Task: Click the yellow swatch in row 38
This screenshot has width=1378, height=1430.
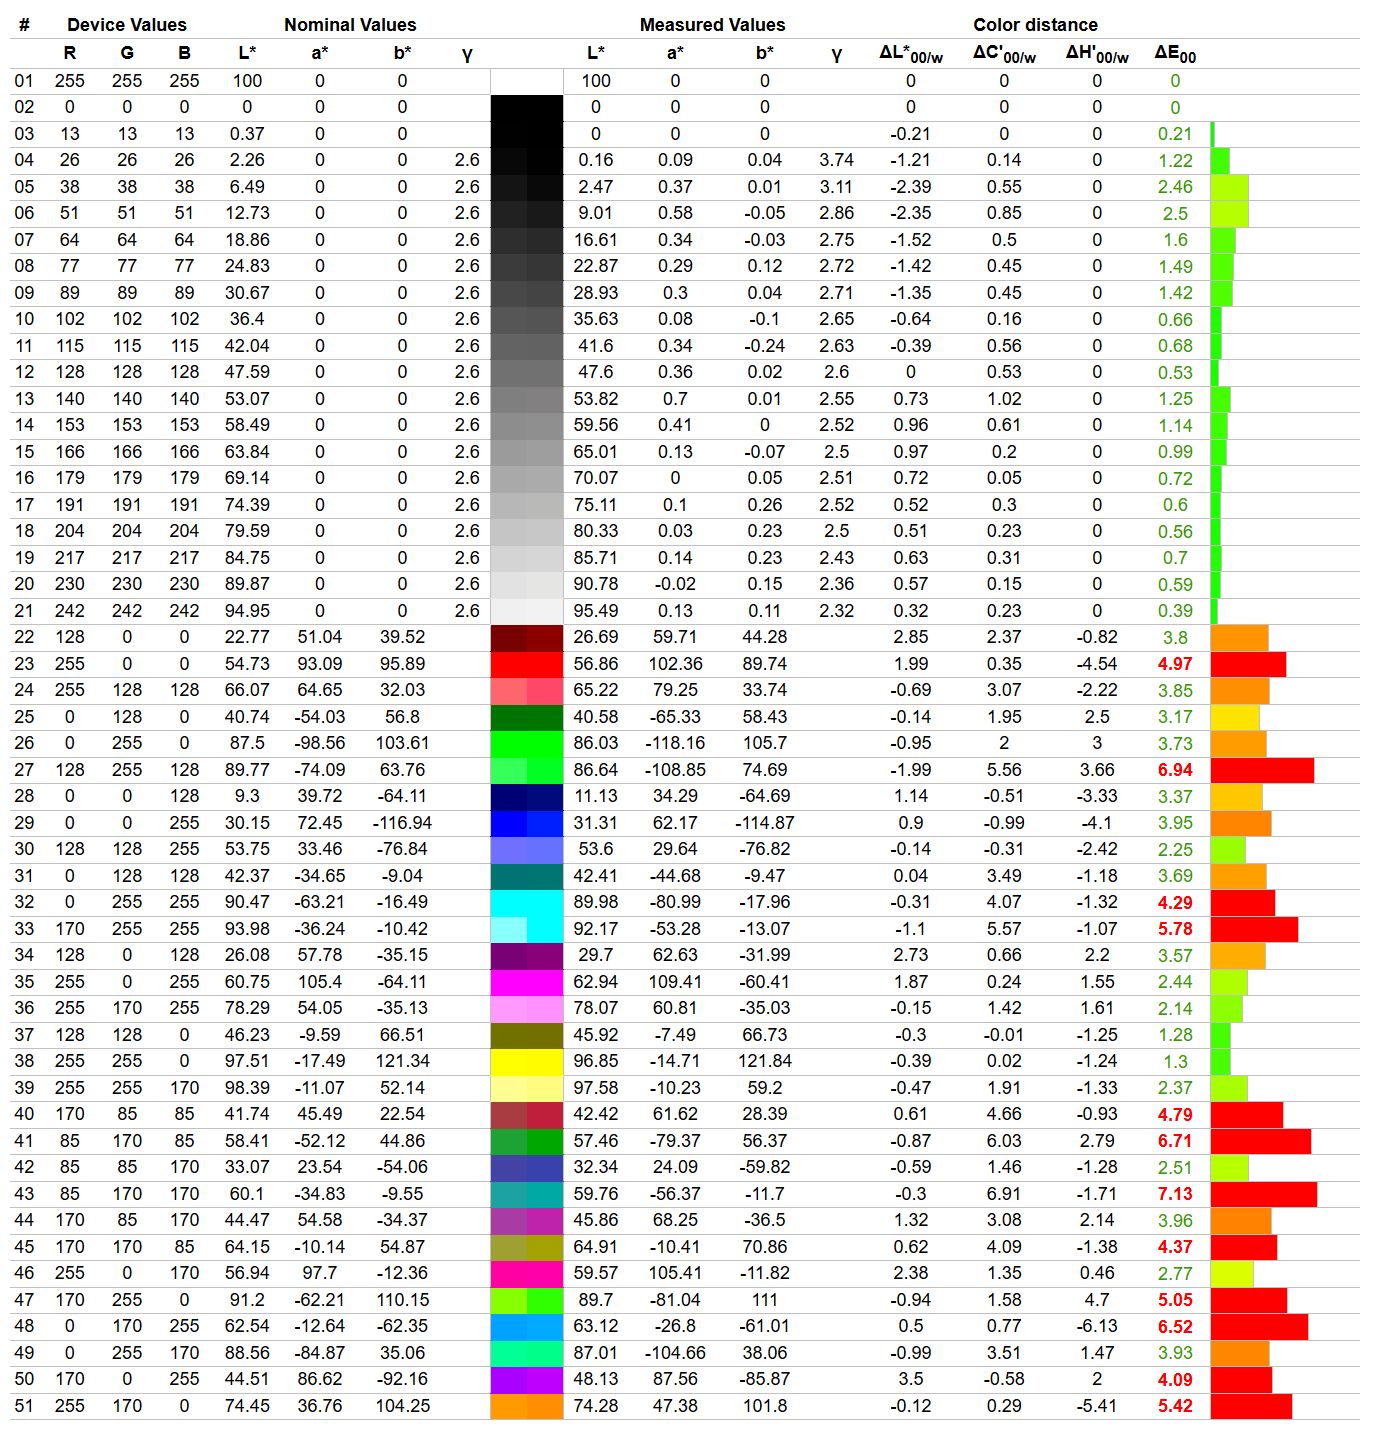Action: 527,1061
